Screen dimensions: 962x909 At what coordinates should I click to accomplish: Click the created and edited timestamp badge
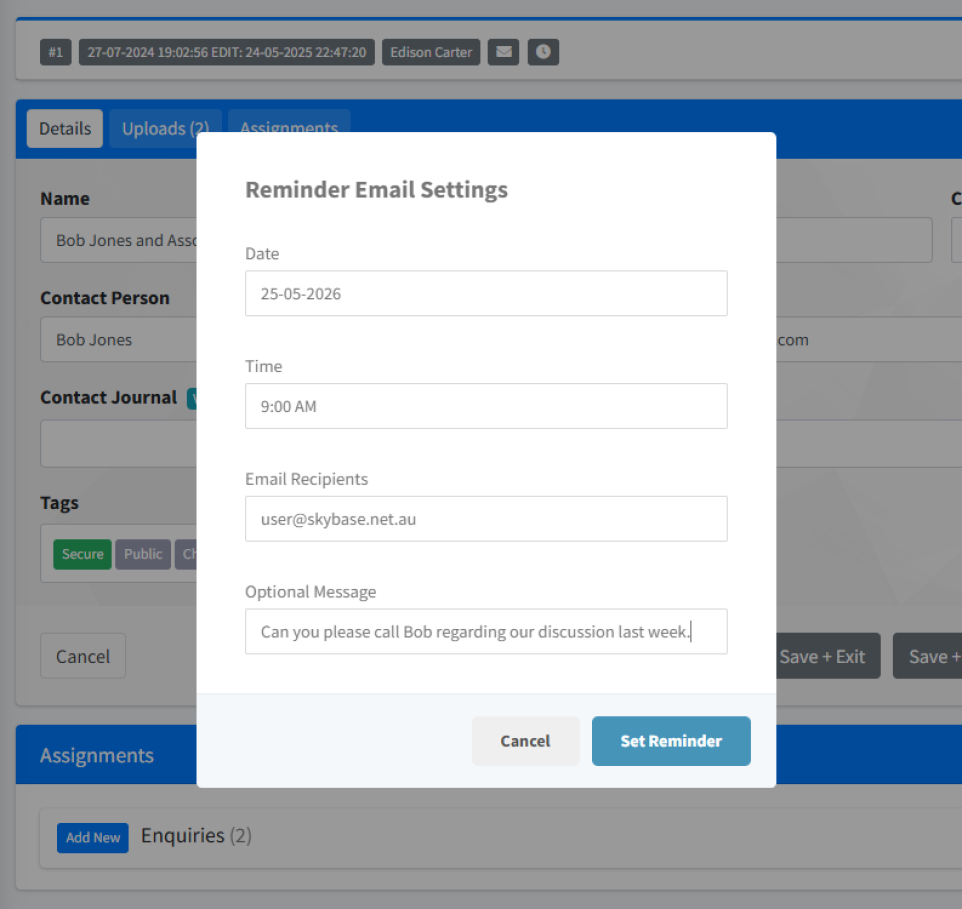(227, 52)
